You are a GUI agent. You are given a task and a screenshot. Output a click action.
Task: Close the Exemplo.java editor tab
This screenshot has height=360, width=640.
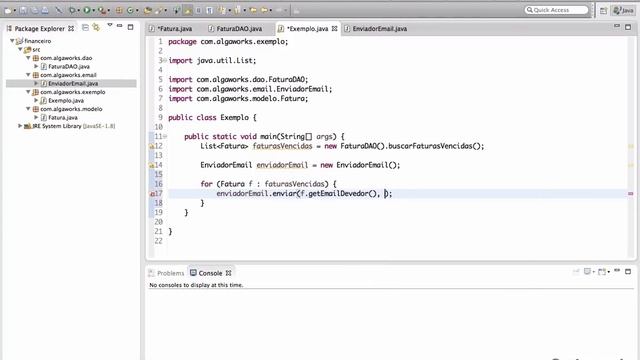point(335,29)
